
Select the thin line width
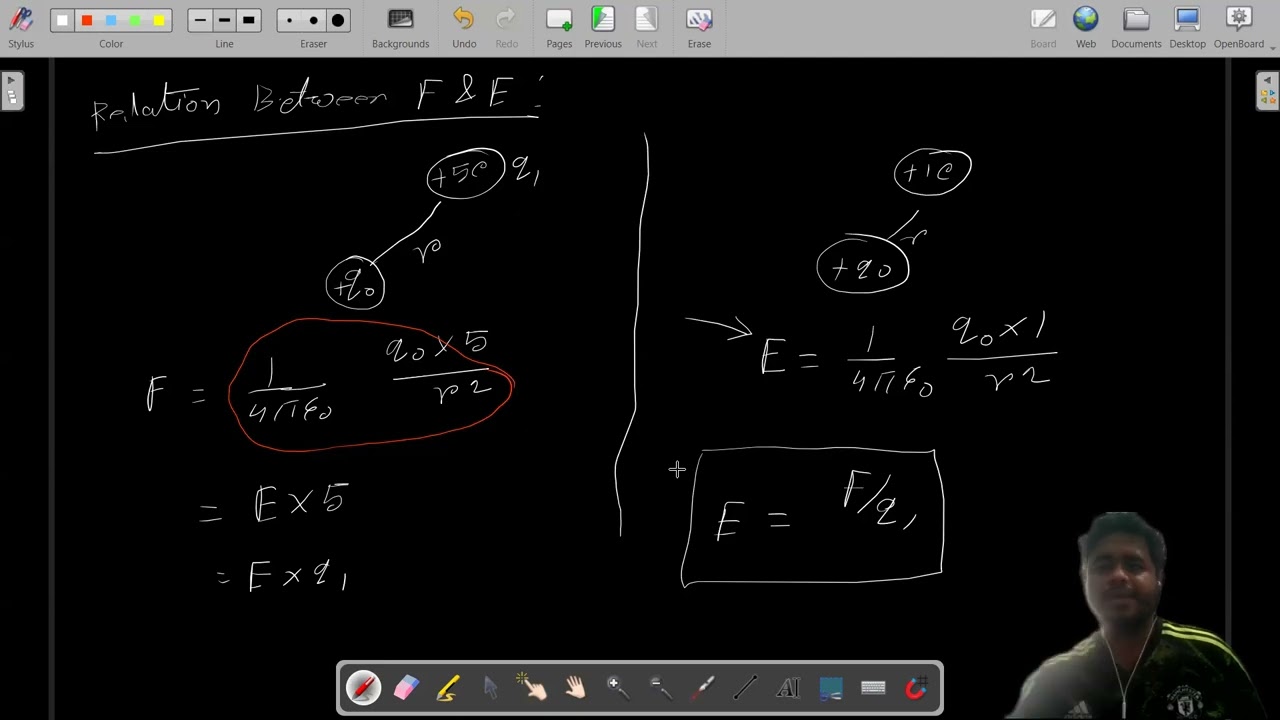pyautogui.click(x=200, y=20)
